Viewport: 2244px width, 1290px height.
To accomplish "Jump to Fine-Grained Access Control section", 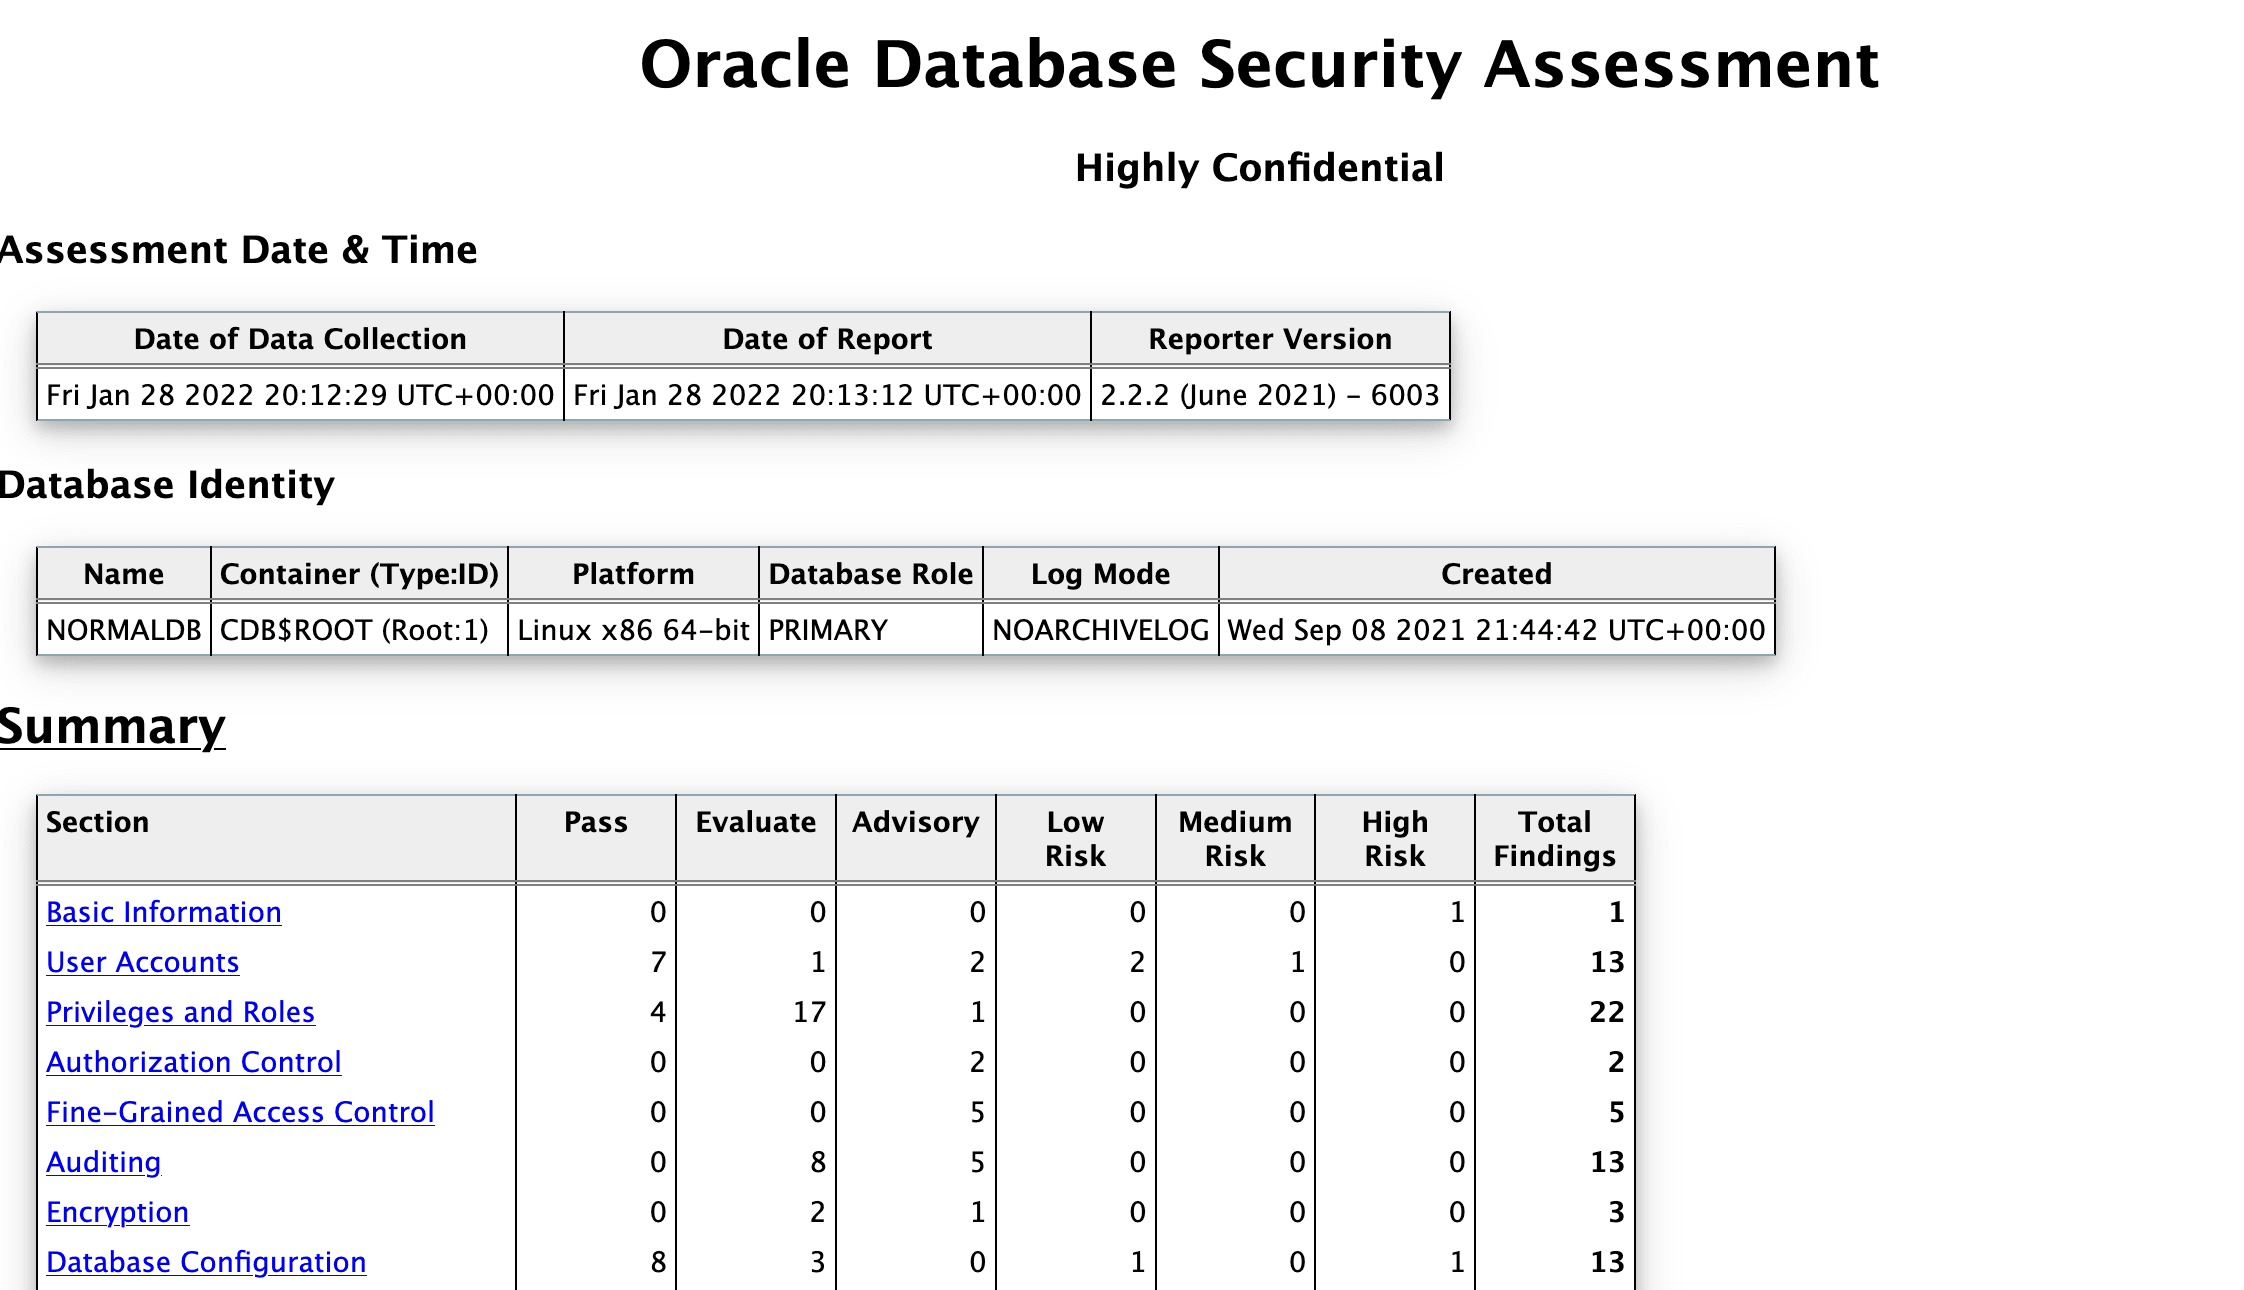I will coord(241,1112).
